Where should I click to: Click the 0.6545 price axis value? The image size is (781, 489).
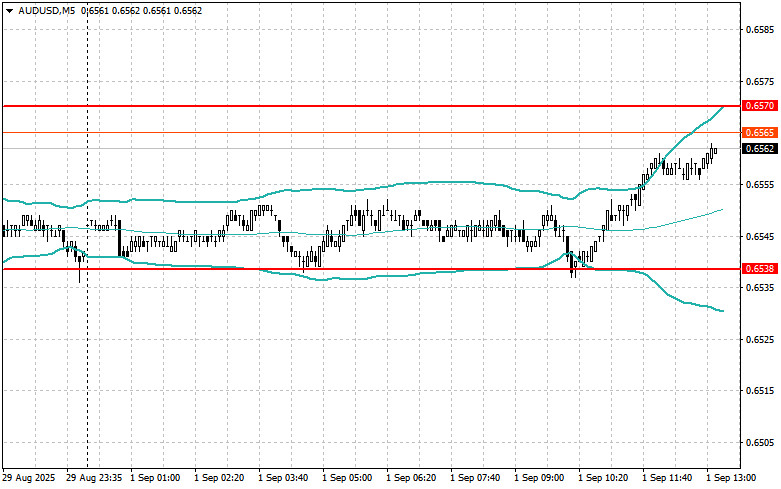pyautogui.click(x=760, y=236)
